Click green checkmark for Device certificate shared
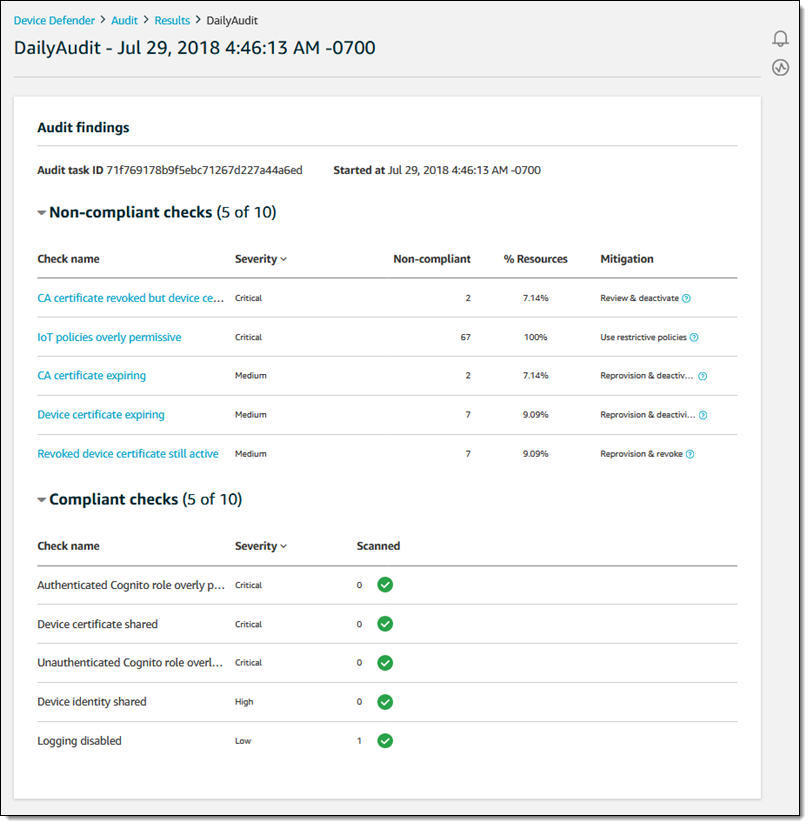This screenshot has height=826, width=810. tap(385, 624)
